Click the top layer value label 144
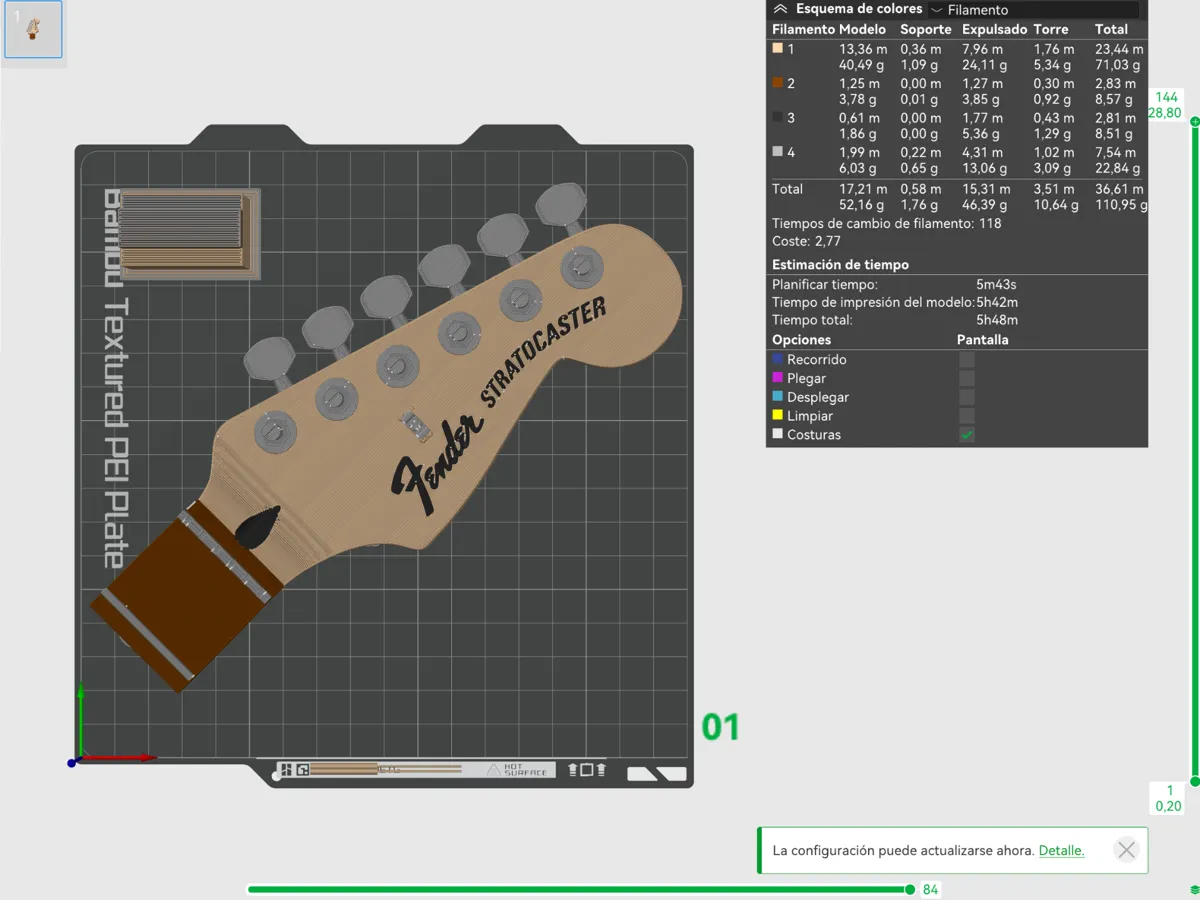The height and width of the screenshot is (900, 1200). coord(1166,97)
